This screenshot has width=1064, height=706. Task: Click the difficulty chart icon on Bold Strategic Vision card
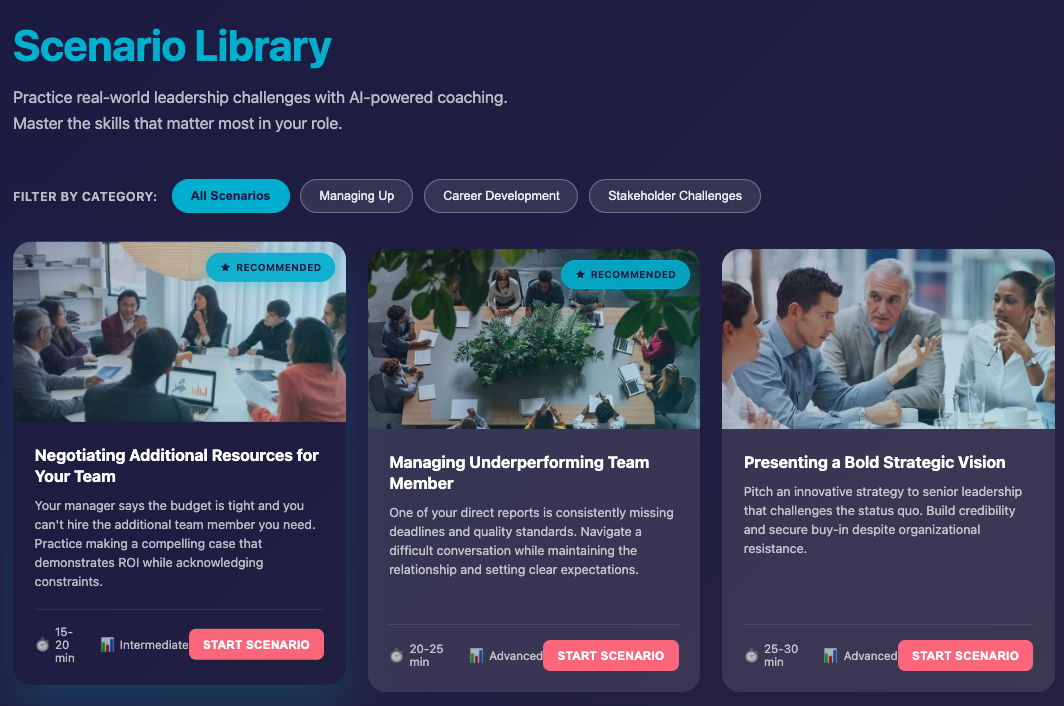(831, 656)
